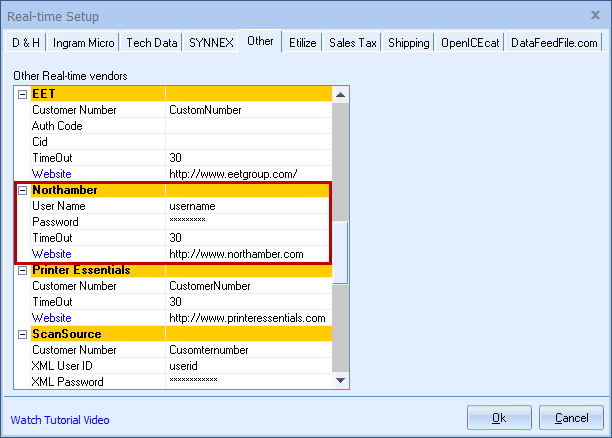Image resolution: width=612 pixels, height=438 pixels.
Task: Edit the ScanSource Customer Number value
Action: click(249, 350)
